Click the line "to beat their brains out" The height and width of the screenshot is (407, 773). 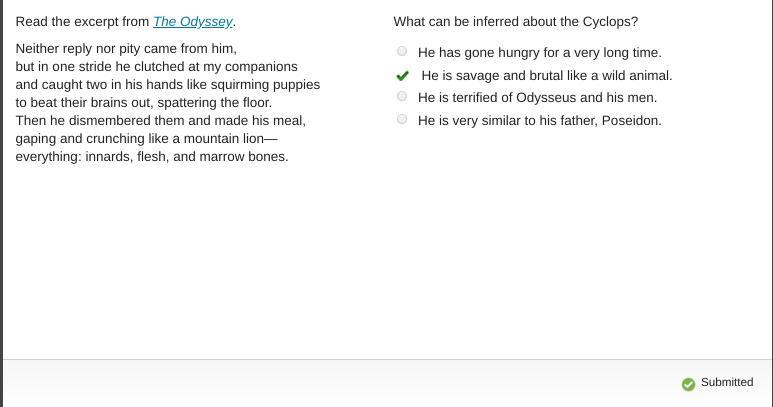pos(143,102)
